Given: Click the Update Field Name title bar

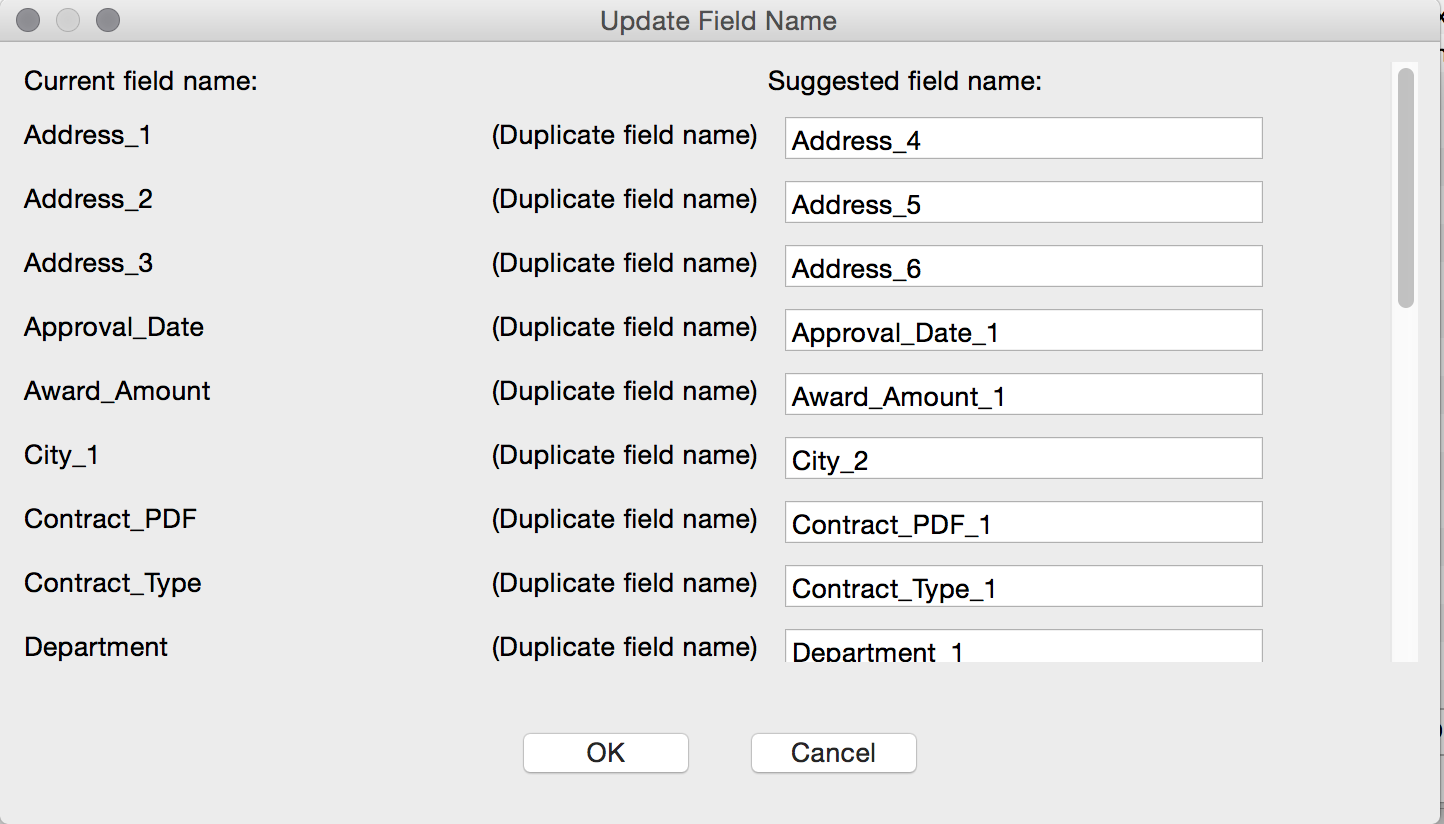Looking at the screenshot, I should [717, 20].
